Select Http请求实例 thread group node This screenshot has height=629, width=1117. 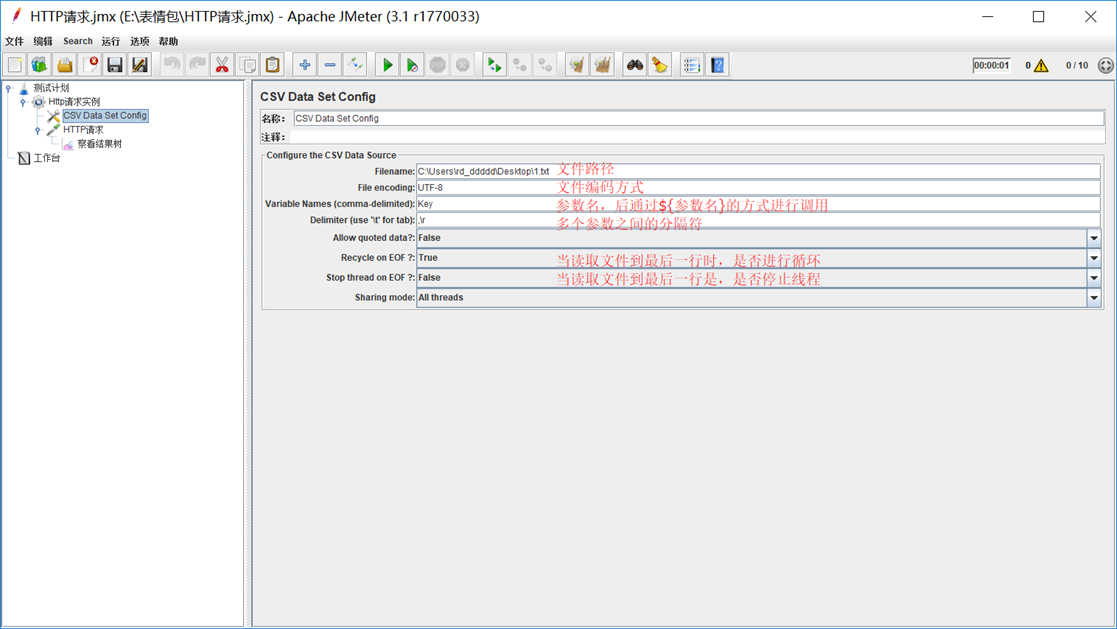coord(74,102)
